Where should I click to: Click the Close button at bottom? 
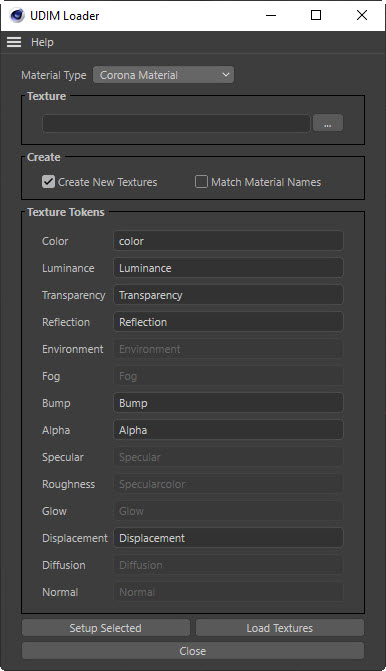point(193,651)
